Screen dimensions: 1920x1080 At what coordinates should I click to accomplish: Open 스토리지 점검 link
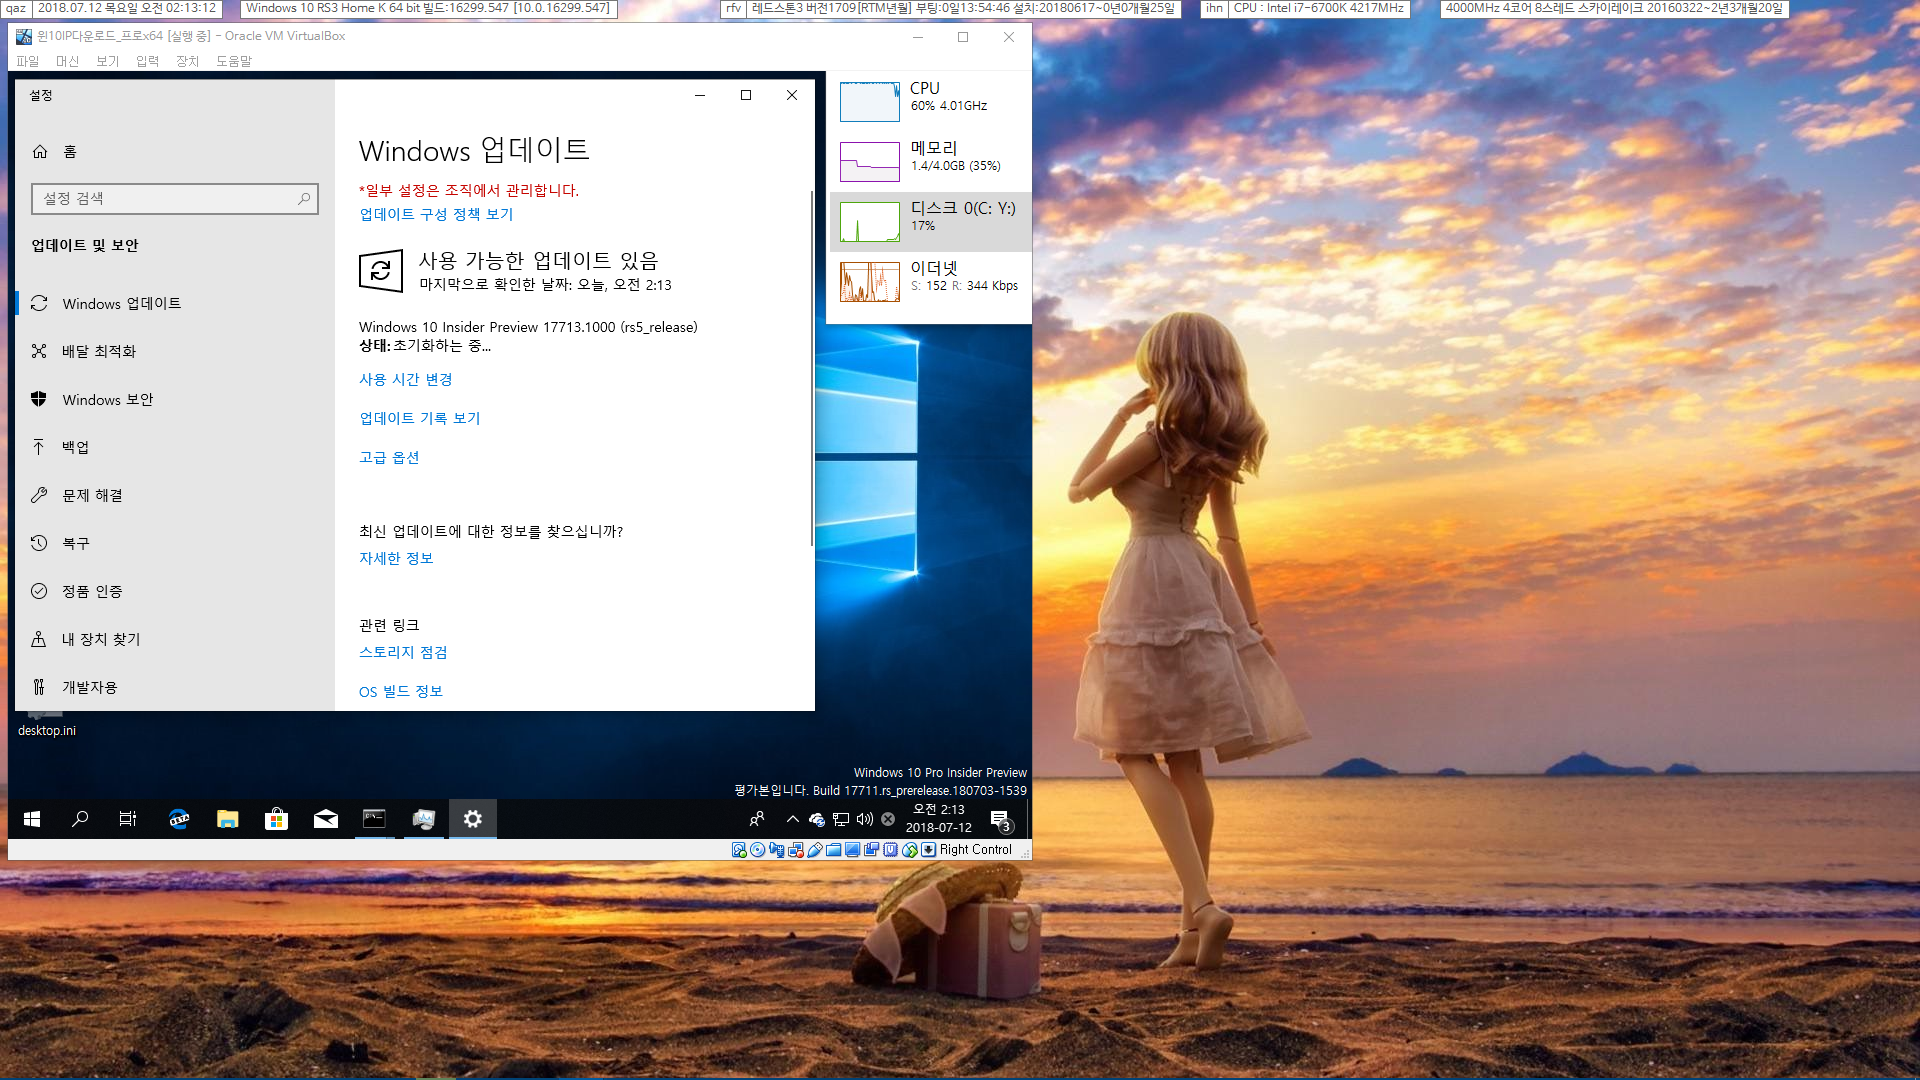pyautogui.click(x=403, y=652)
